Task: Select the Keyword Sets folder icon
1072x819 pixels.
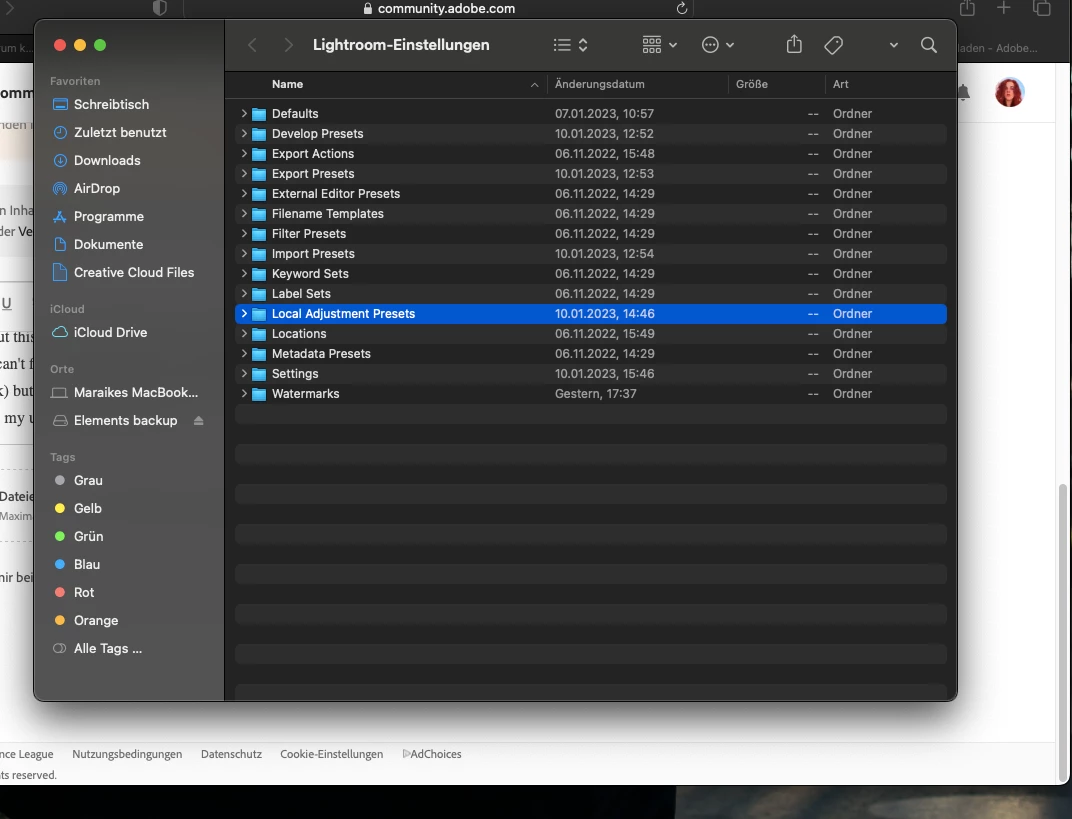Action: 258,273
